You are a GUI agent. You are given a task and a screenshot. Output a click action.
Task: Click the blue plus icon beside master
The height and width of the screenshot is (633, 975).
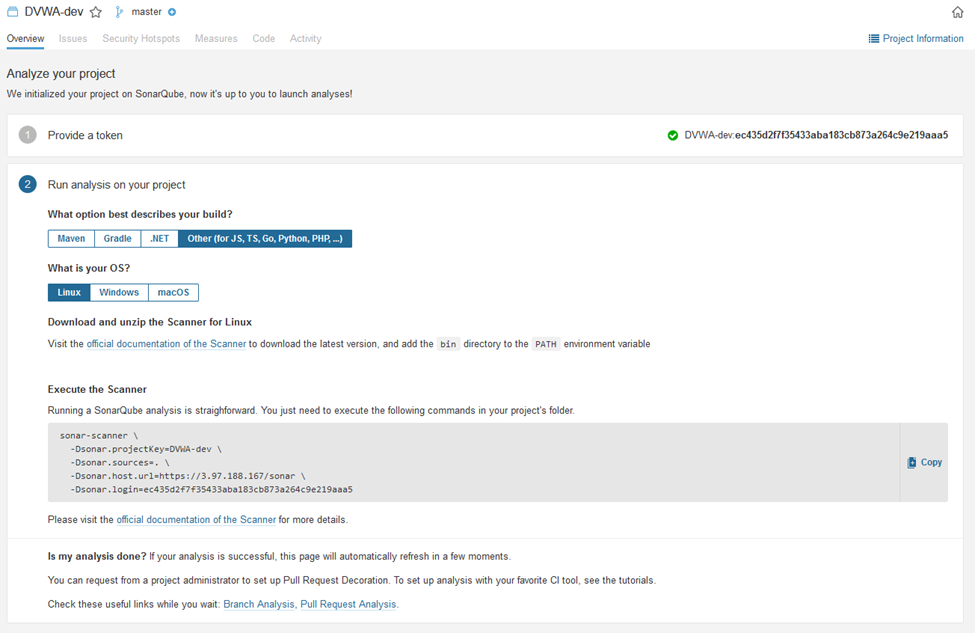click(x=172, y=12)
